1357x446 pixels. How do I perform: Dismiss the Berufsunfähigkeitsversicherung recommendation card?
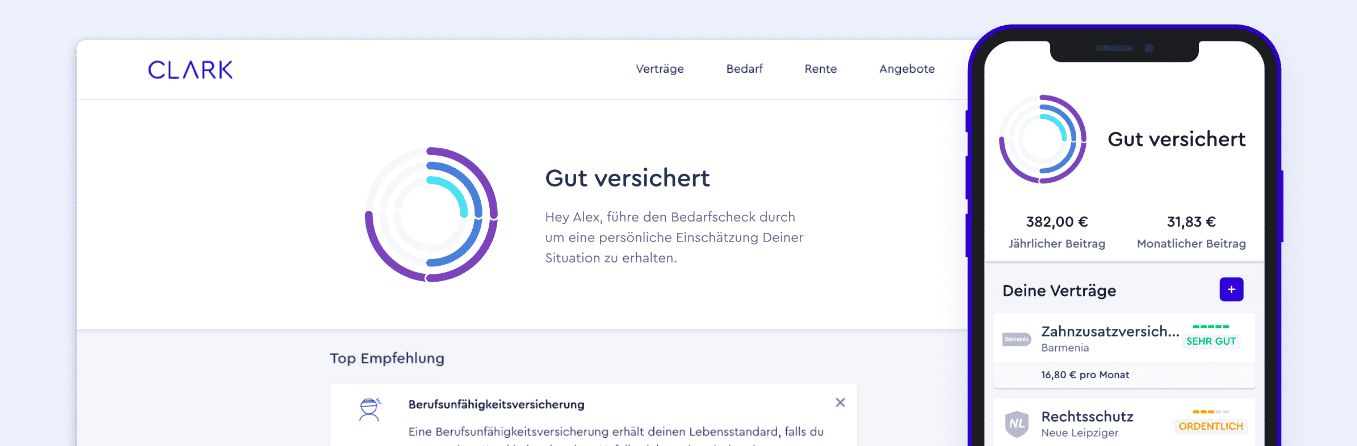tap(840, 402)
